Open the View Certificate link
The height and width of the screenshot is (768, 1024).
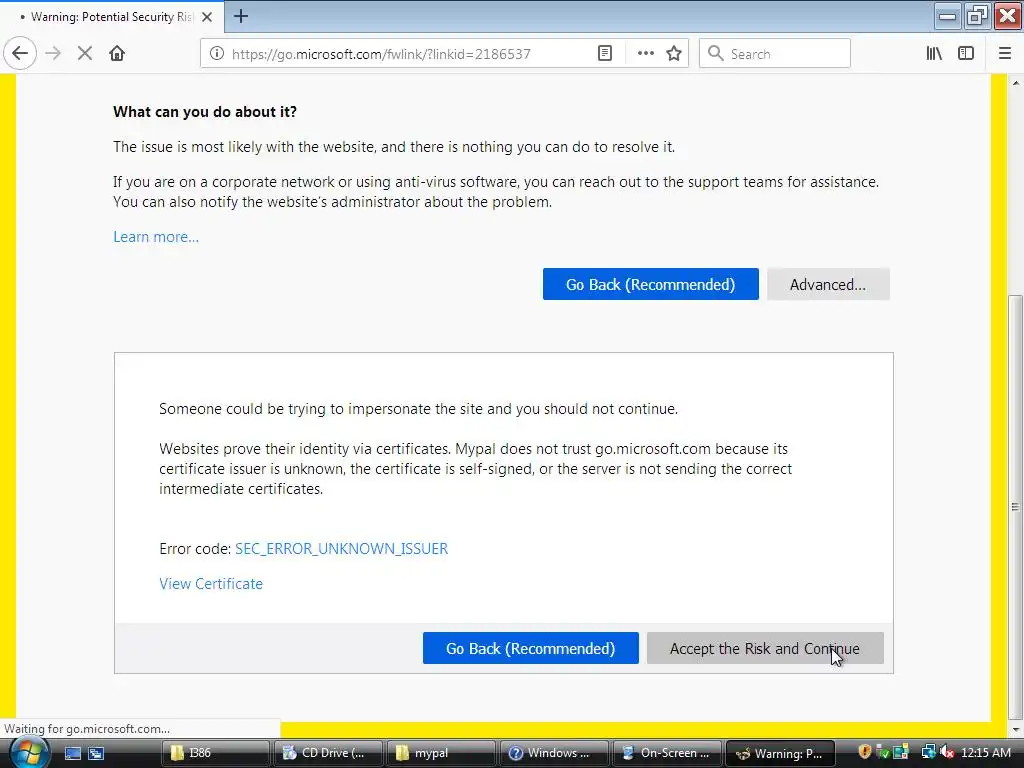pos(211,584)
